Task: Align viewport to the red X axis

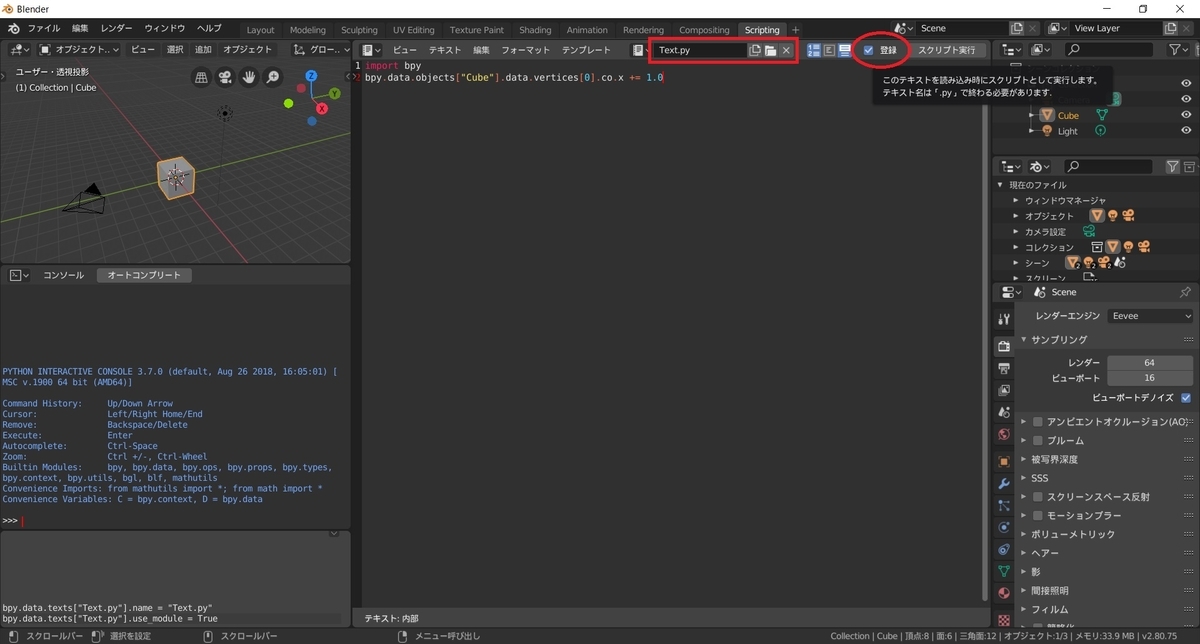Action: click(x=324, y=107)
